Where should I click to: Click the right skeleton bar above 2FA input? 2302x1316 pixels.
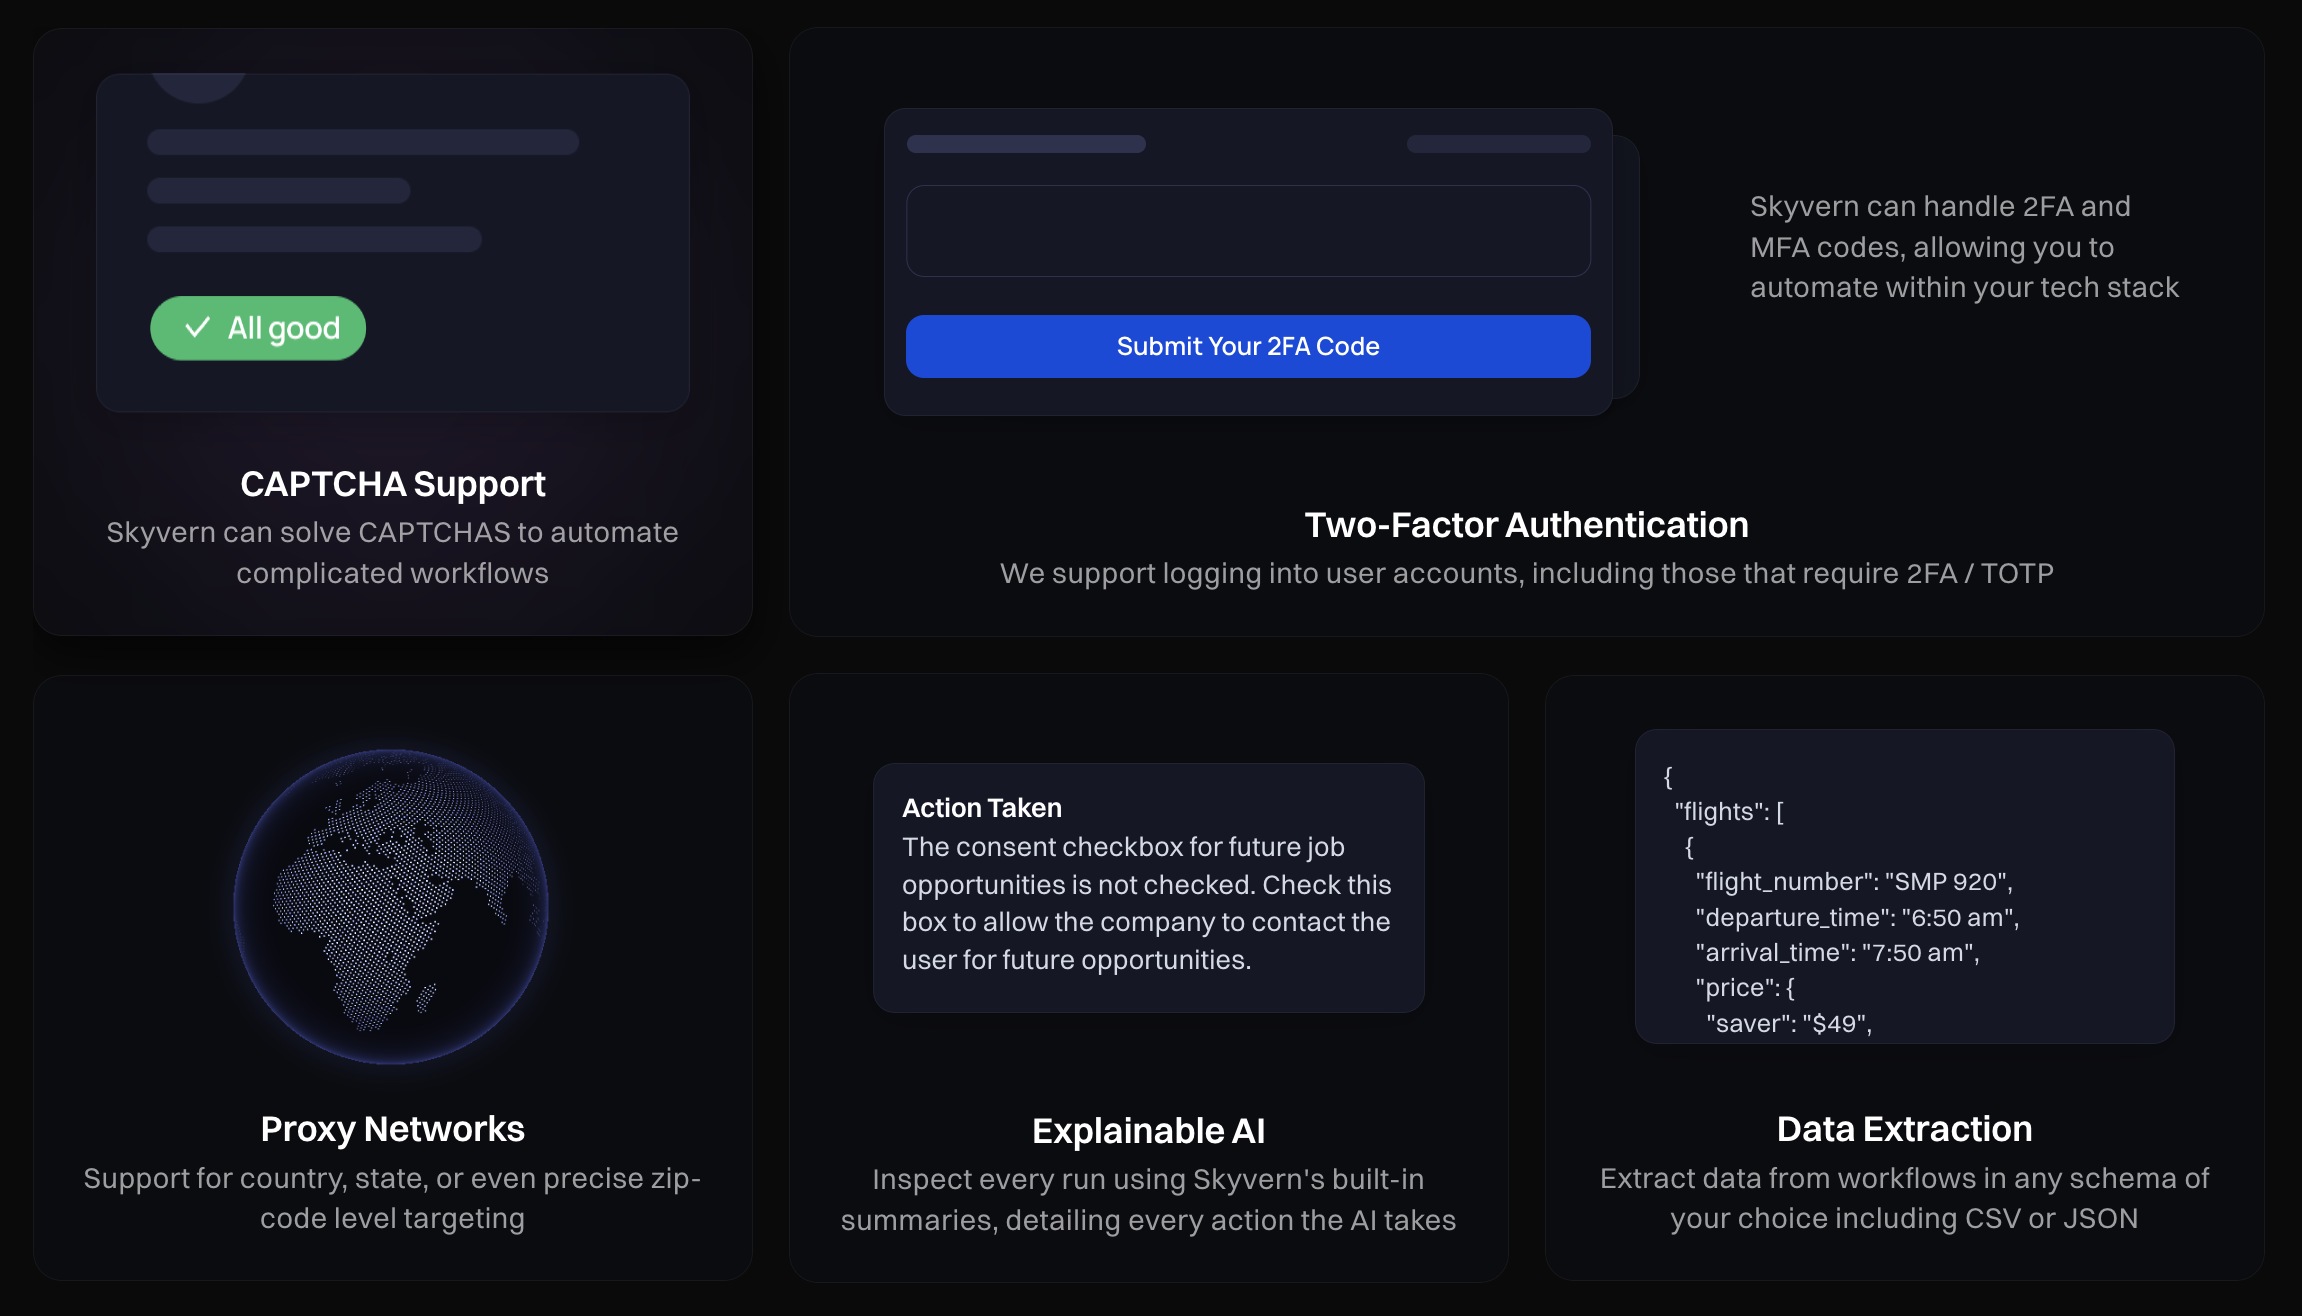pos(1498,144)
